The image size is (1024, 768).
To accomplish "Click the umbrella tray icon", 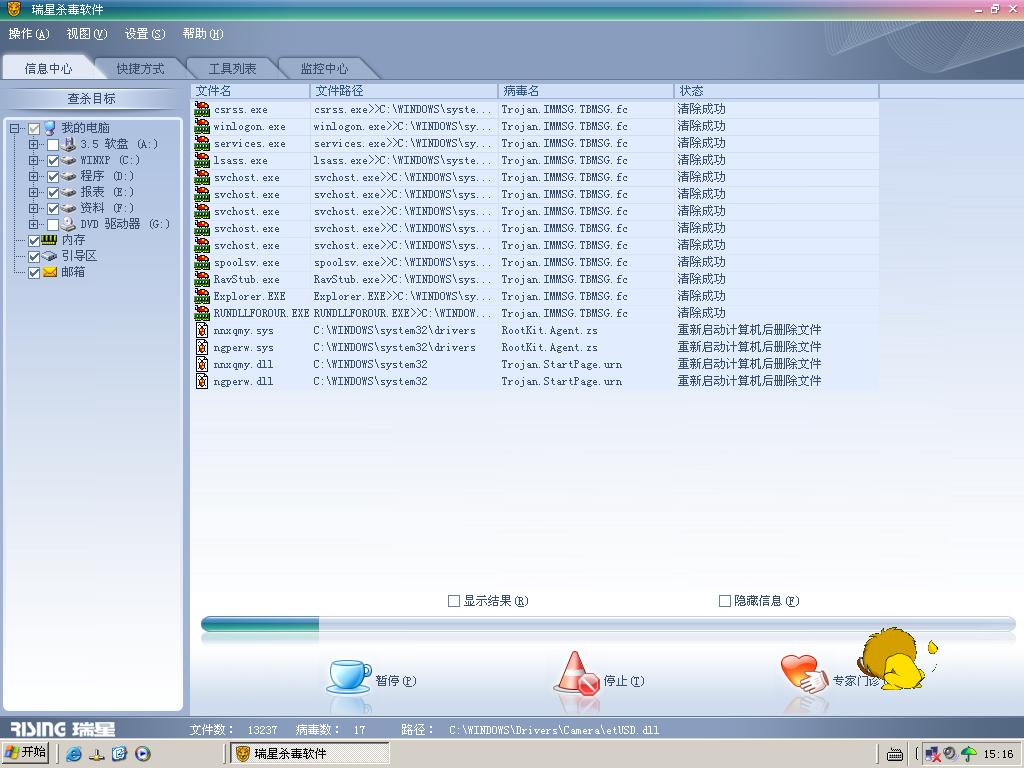I will [x=968, y=754].
